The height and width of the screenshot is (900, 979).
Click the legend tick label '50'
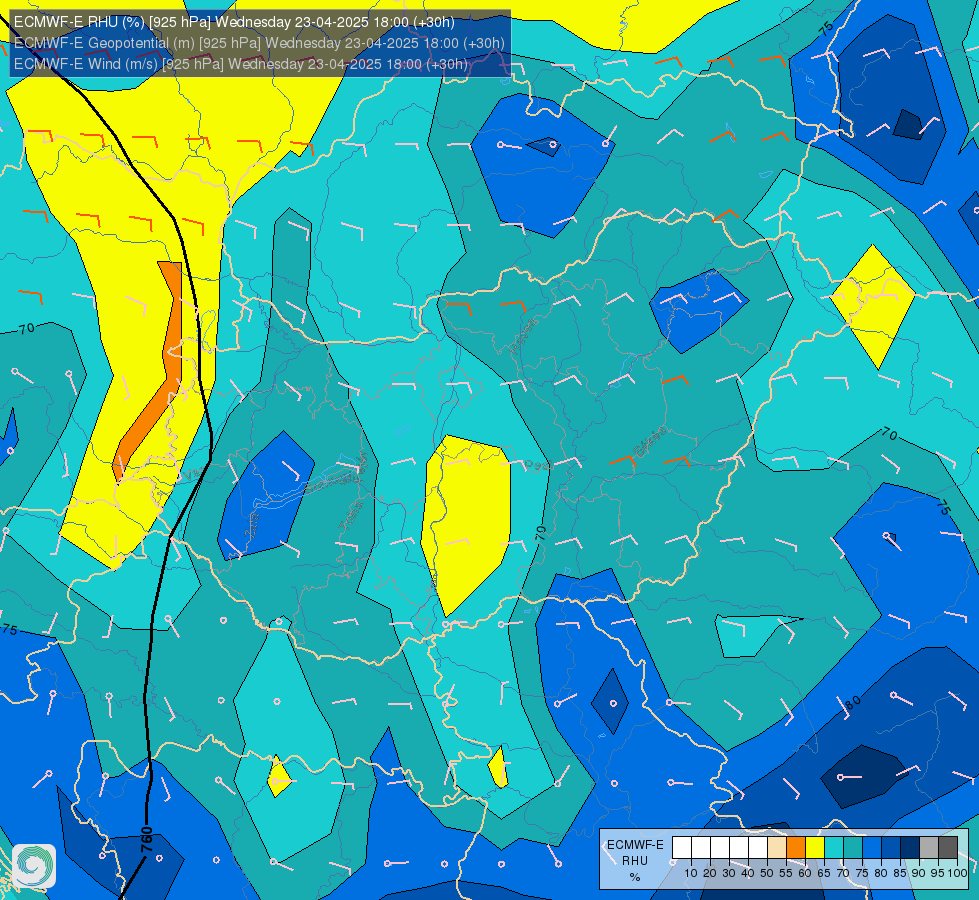tap(767, 873)
